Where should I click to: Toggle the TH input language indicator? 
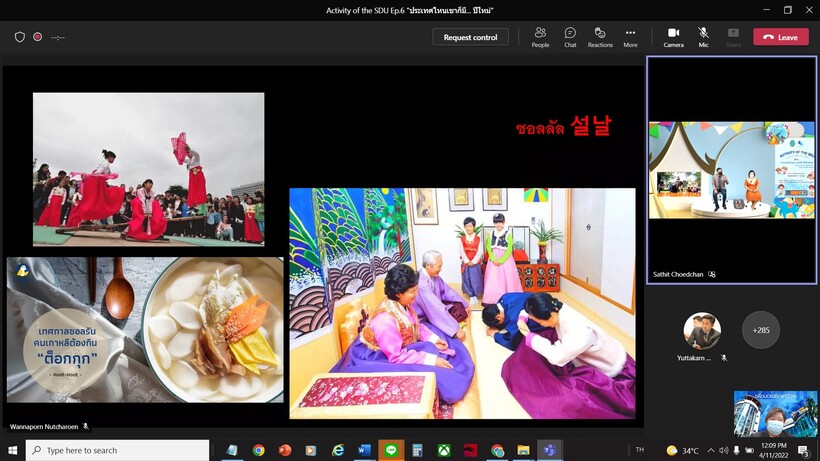coord(640,451)
